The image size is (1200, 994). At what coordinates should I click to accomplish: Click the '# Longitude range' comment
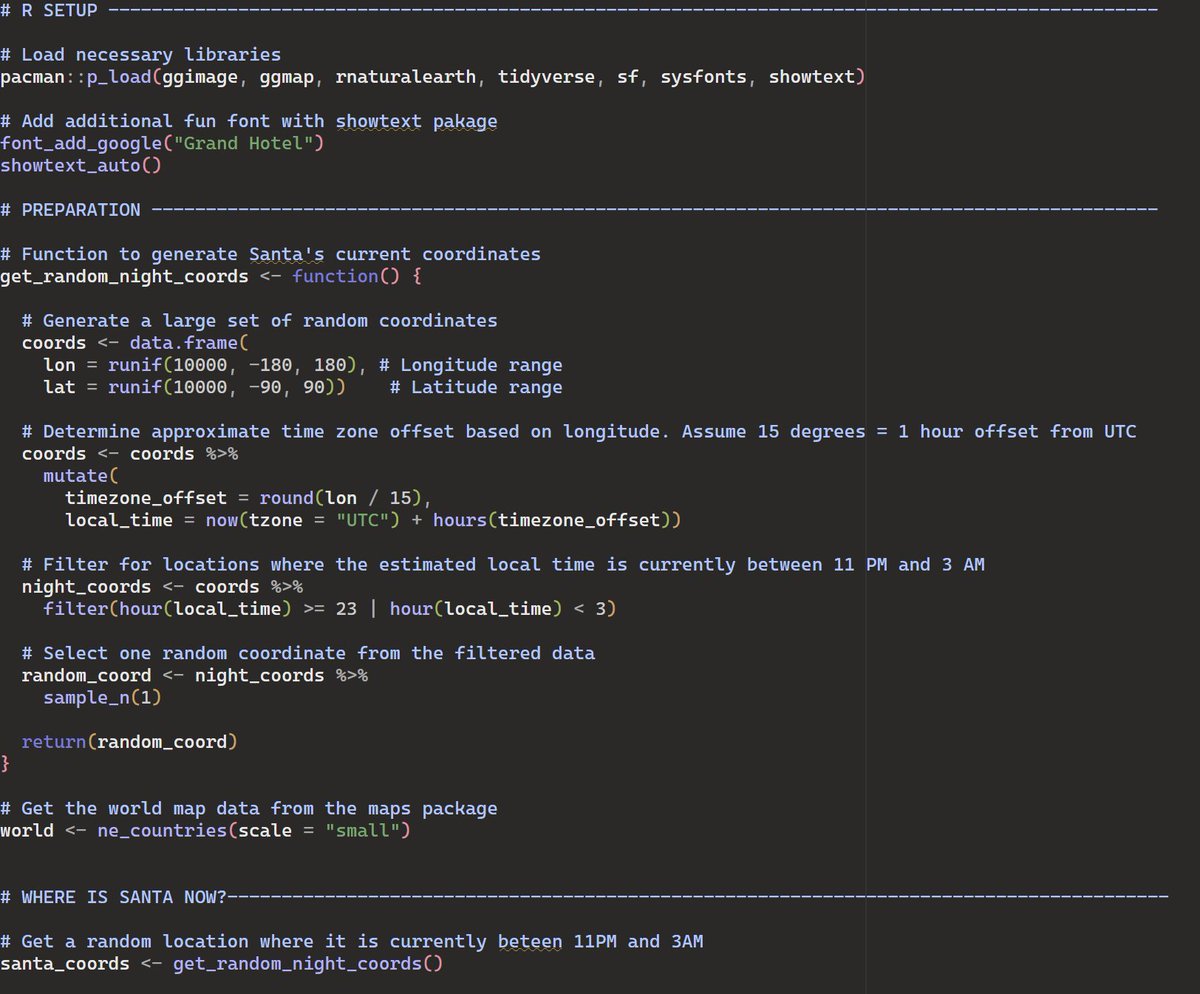pos(471,365)
